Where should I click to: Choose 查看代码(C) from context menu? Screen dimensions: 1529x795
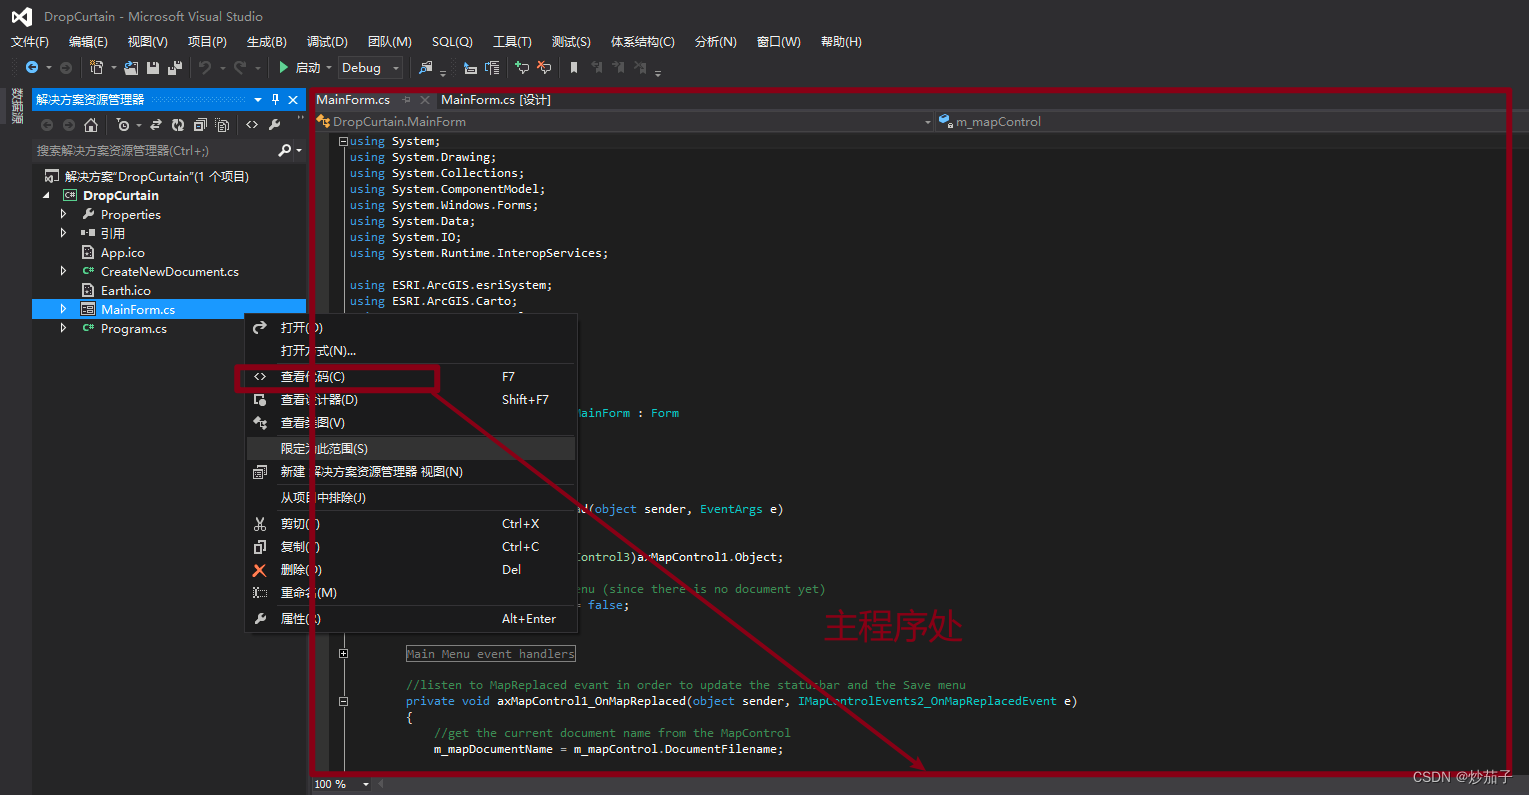pyautogui.click(x=410, y=377)
